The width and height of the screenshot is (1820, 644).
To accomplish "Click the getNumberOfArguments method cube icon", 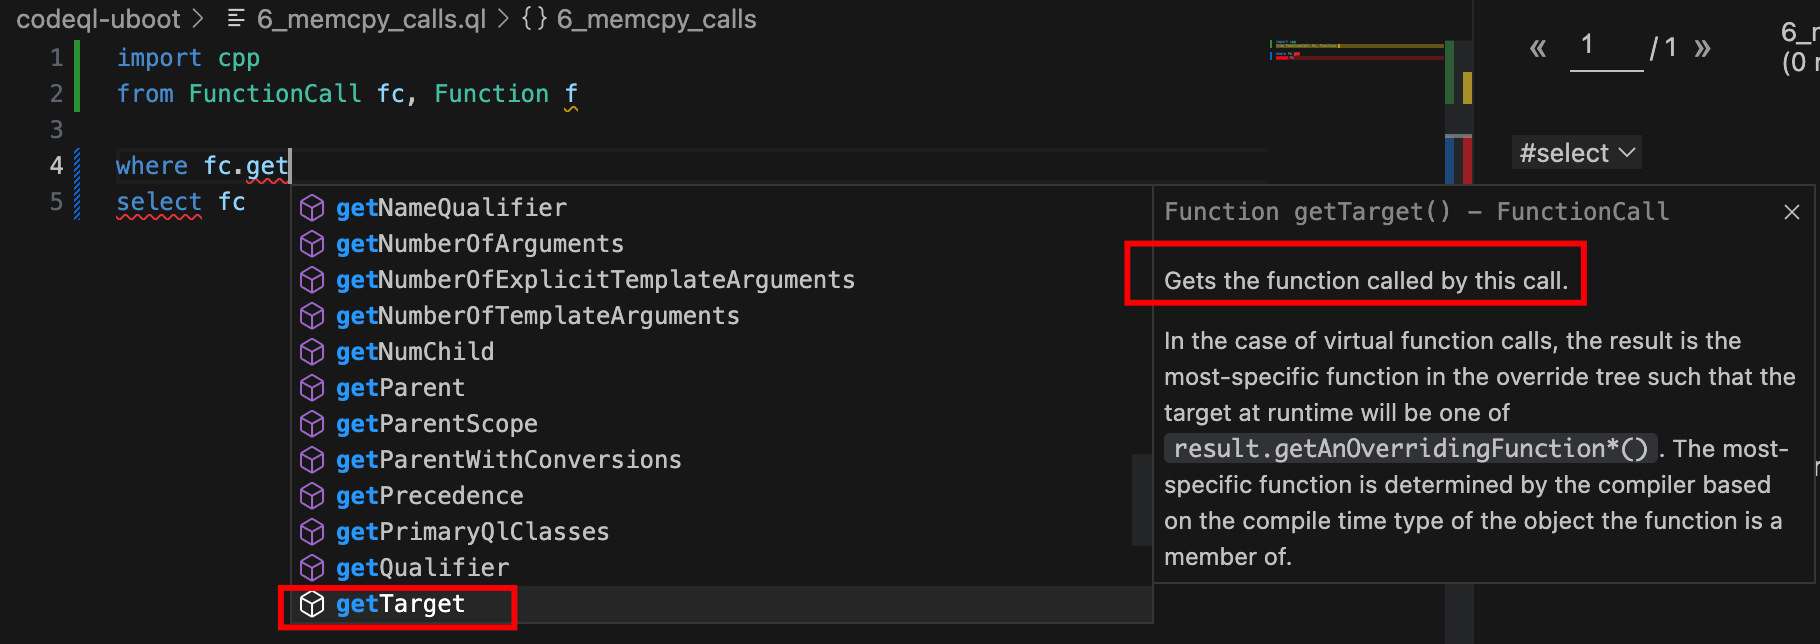I will pos(312,244).
